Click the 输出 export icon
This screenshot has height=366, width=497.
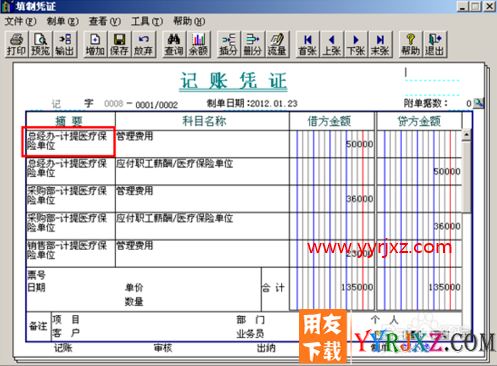64,44
